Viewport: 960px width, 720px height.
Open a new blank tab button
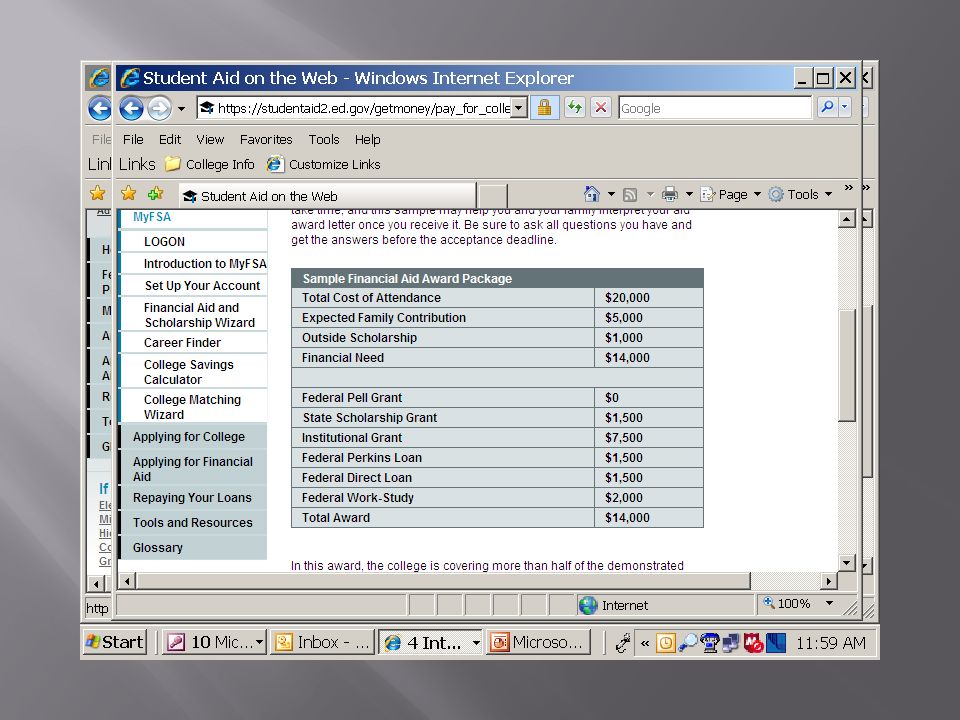pos(492,196)
